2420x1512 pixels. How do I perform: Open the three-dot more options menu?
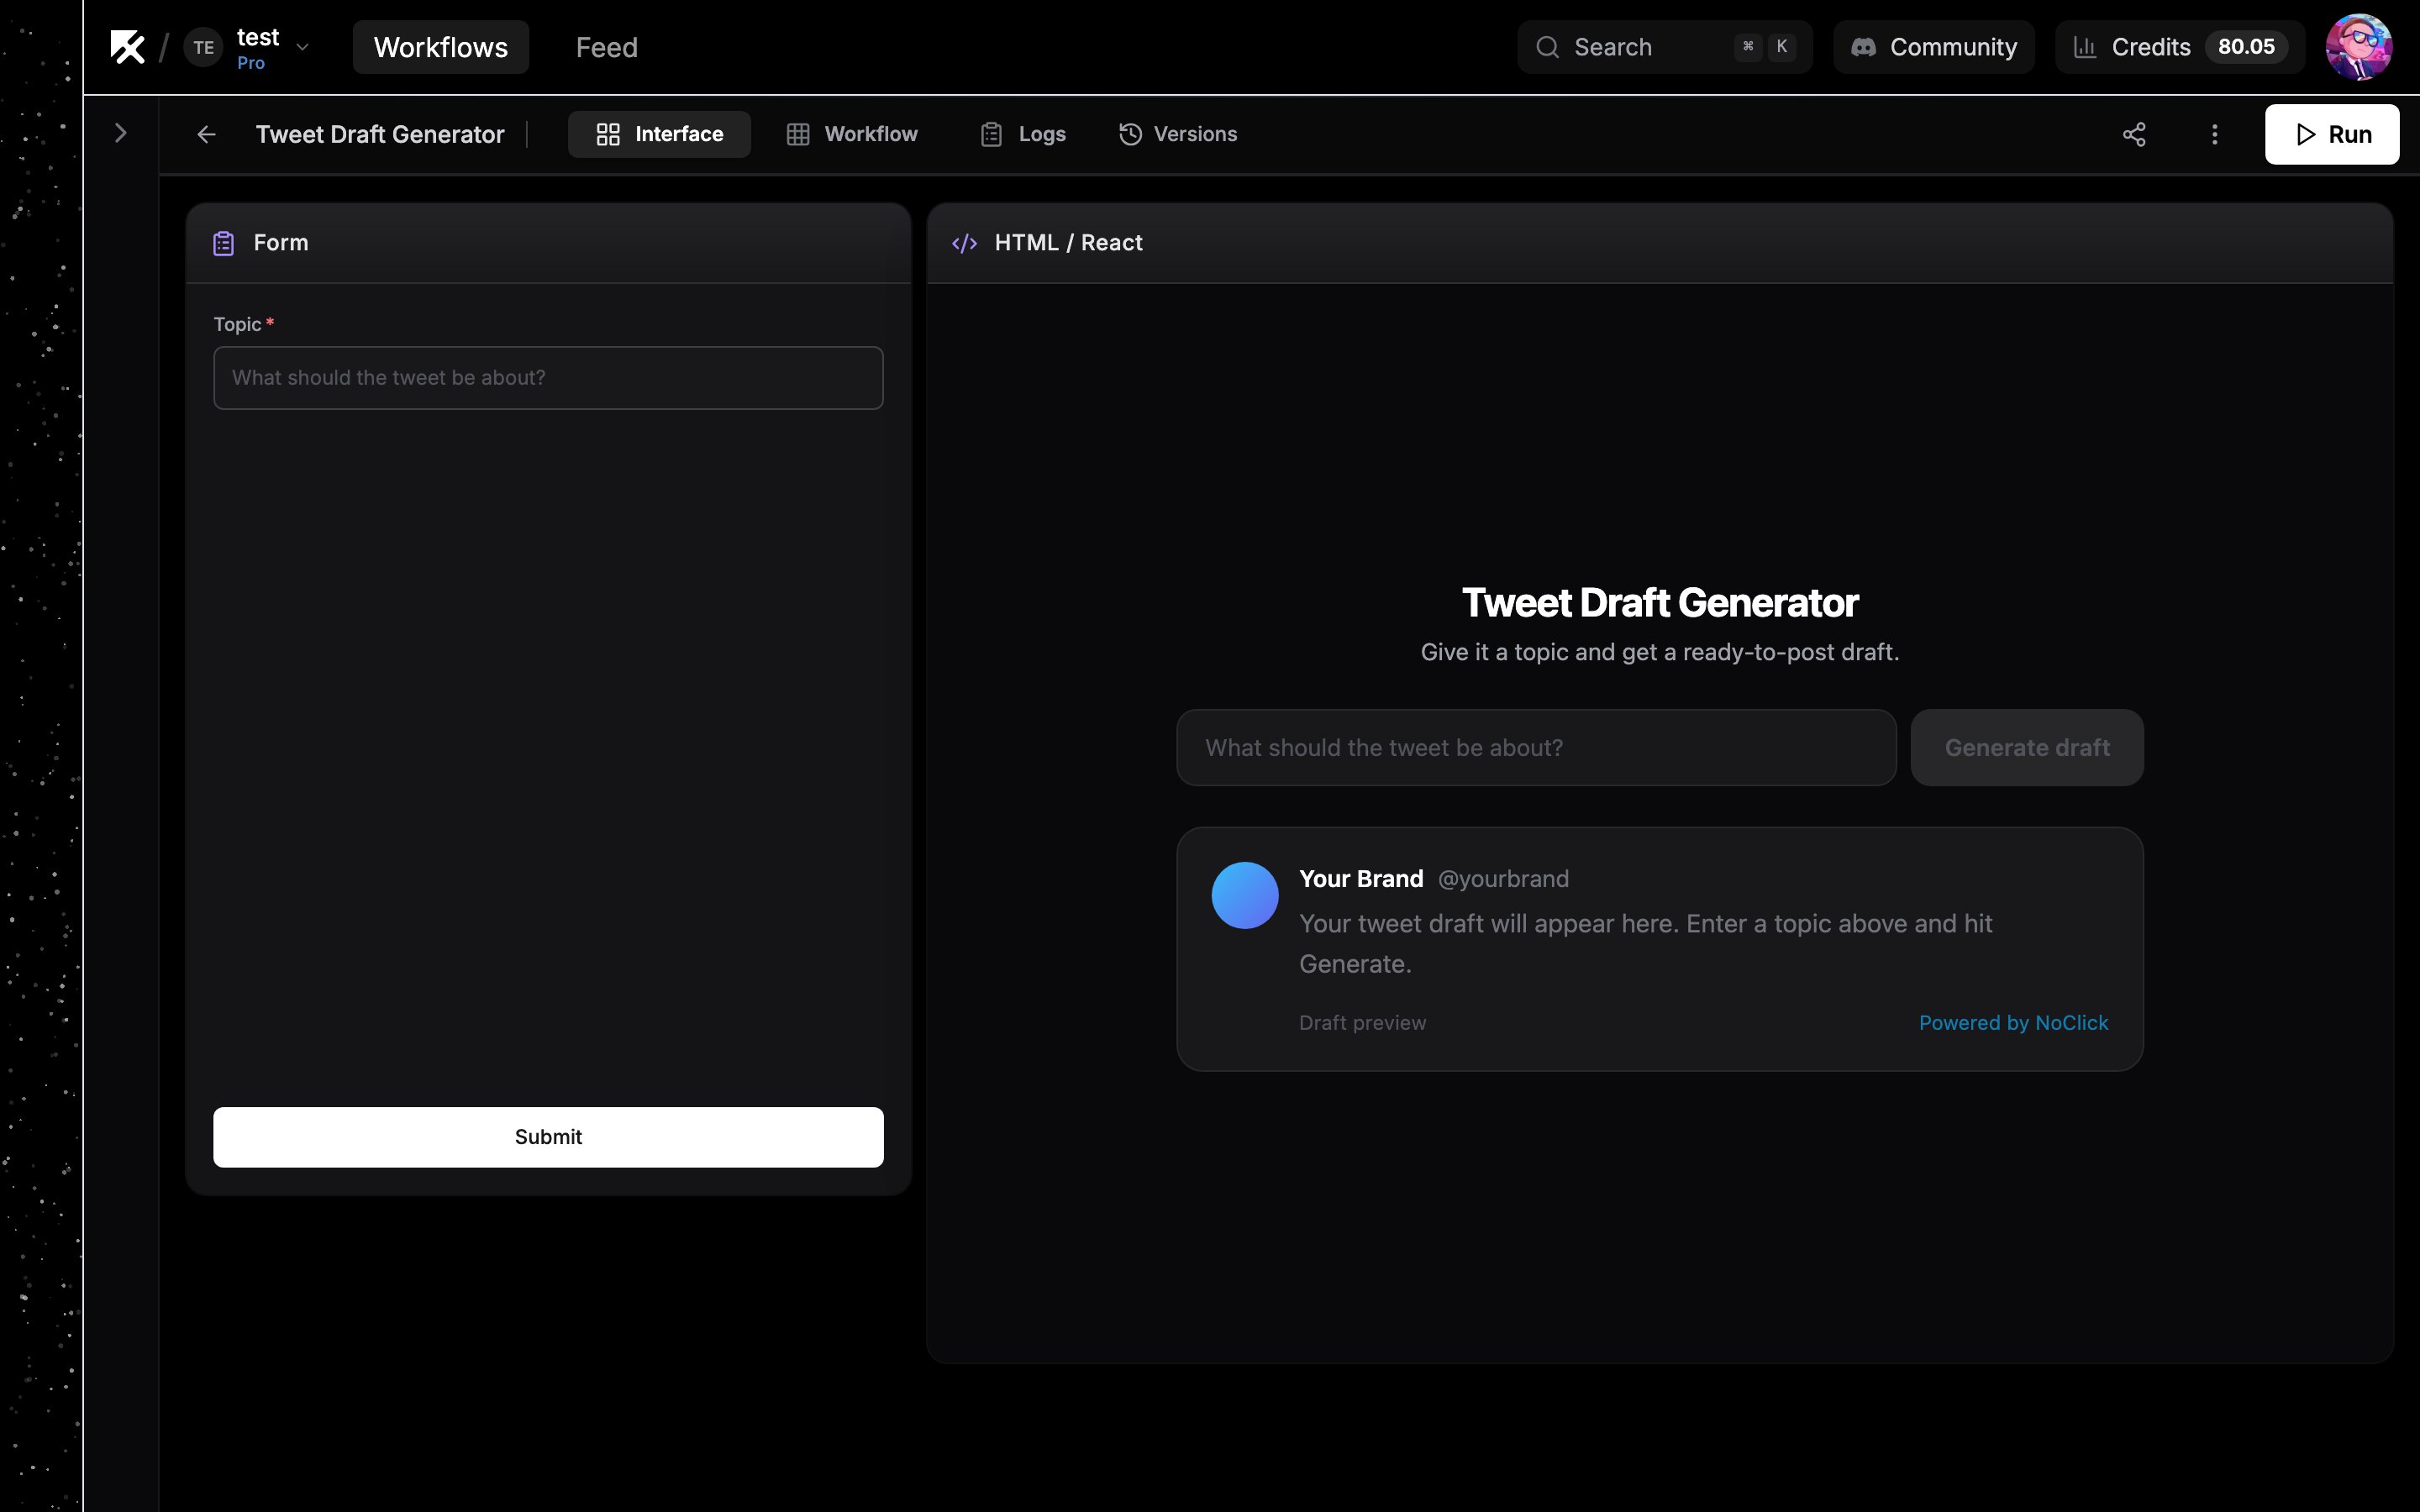pos(2215,134)
